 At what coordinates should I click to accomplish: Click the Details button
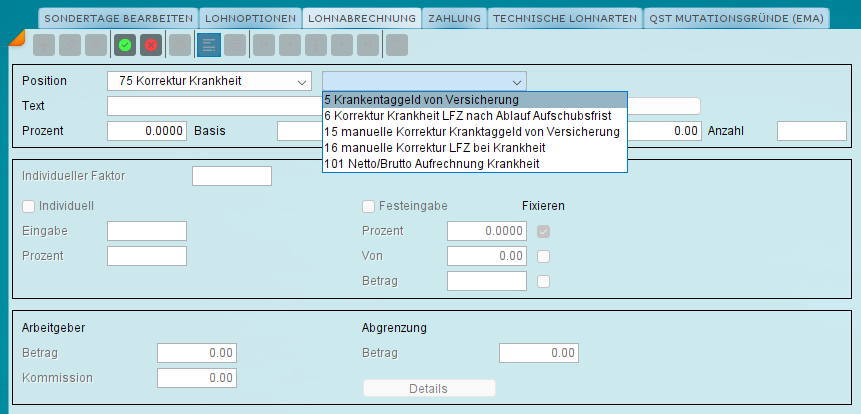point(429,389)
